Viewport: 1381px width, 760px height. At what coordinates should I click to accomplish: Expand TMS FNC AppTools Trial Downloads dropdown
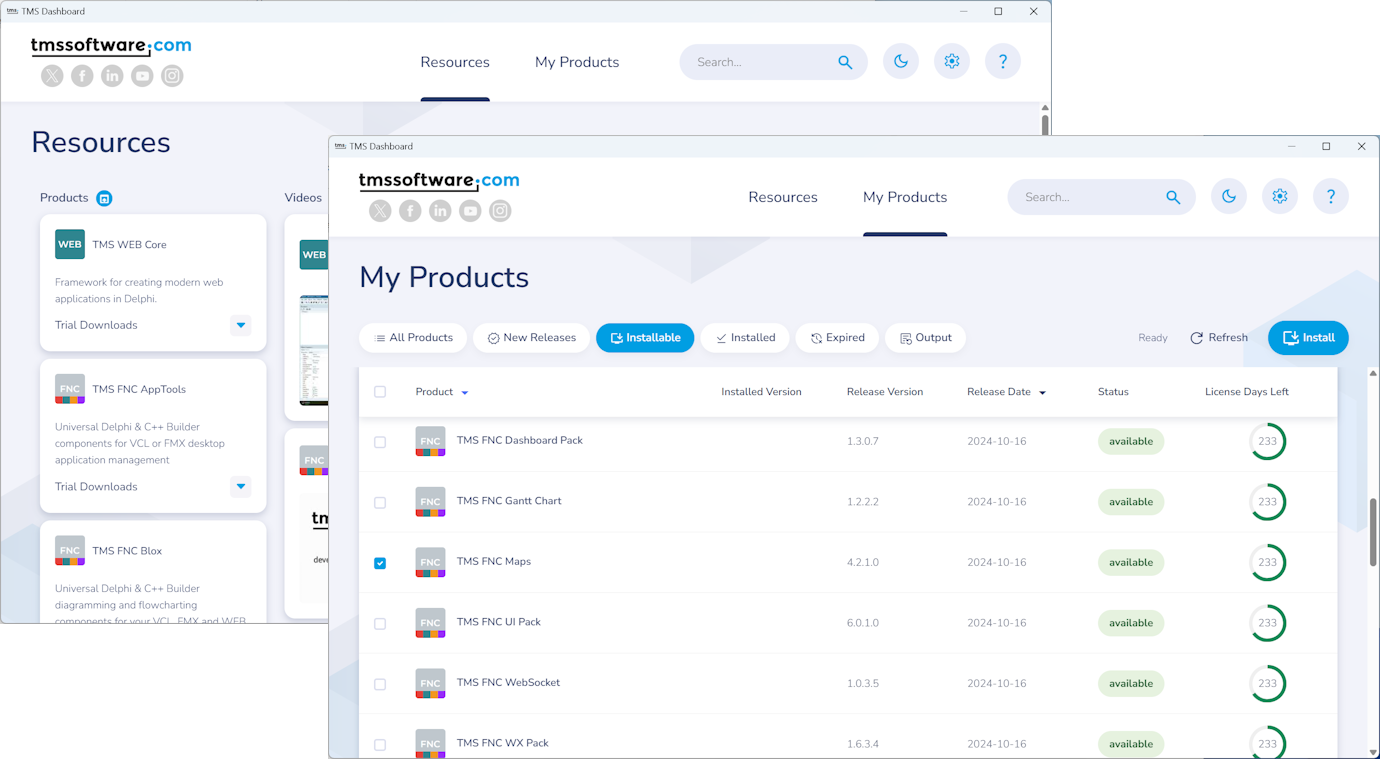click(x=241, y=487)
